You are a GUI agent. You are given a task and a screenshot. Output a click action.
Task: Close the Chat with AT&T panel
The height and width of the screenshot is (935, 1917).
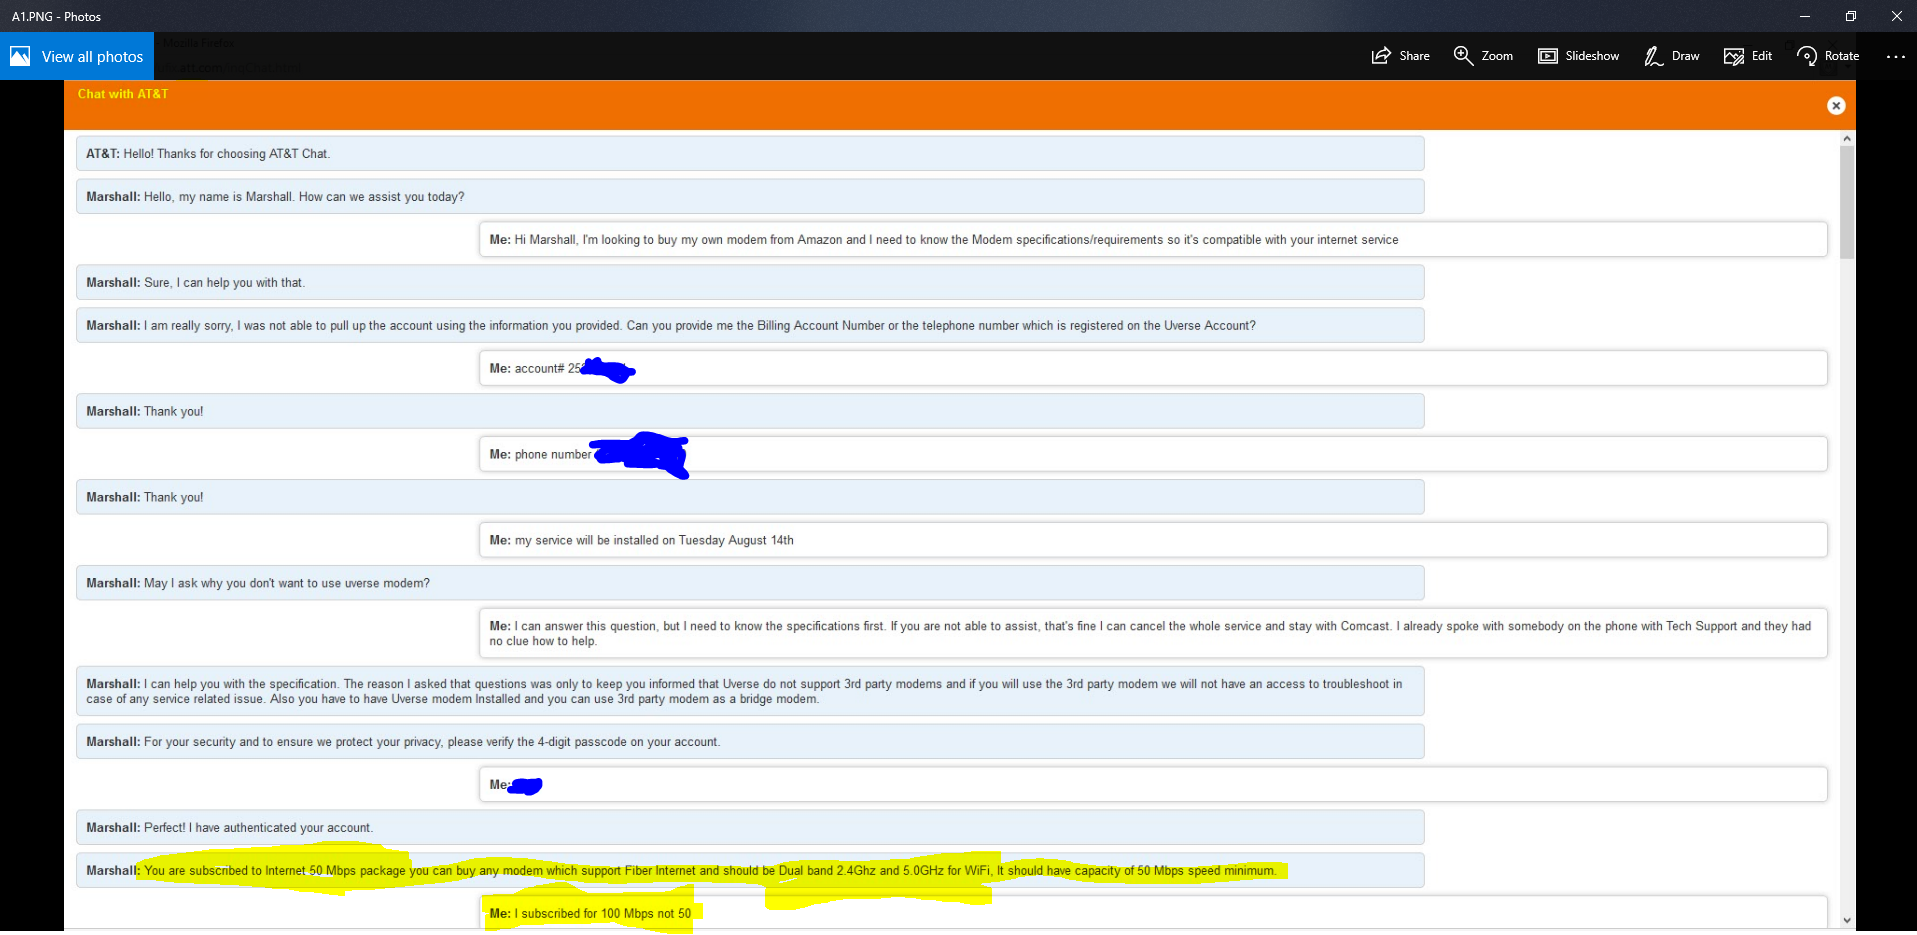[x=1836, y=106]
